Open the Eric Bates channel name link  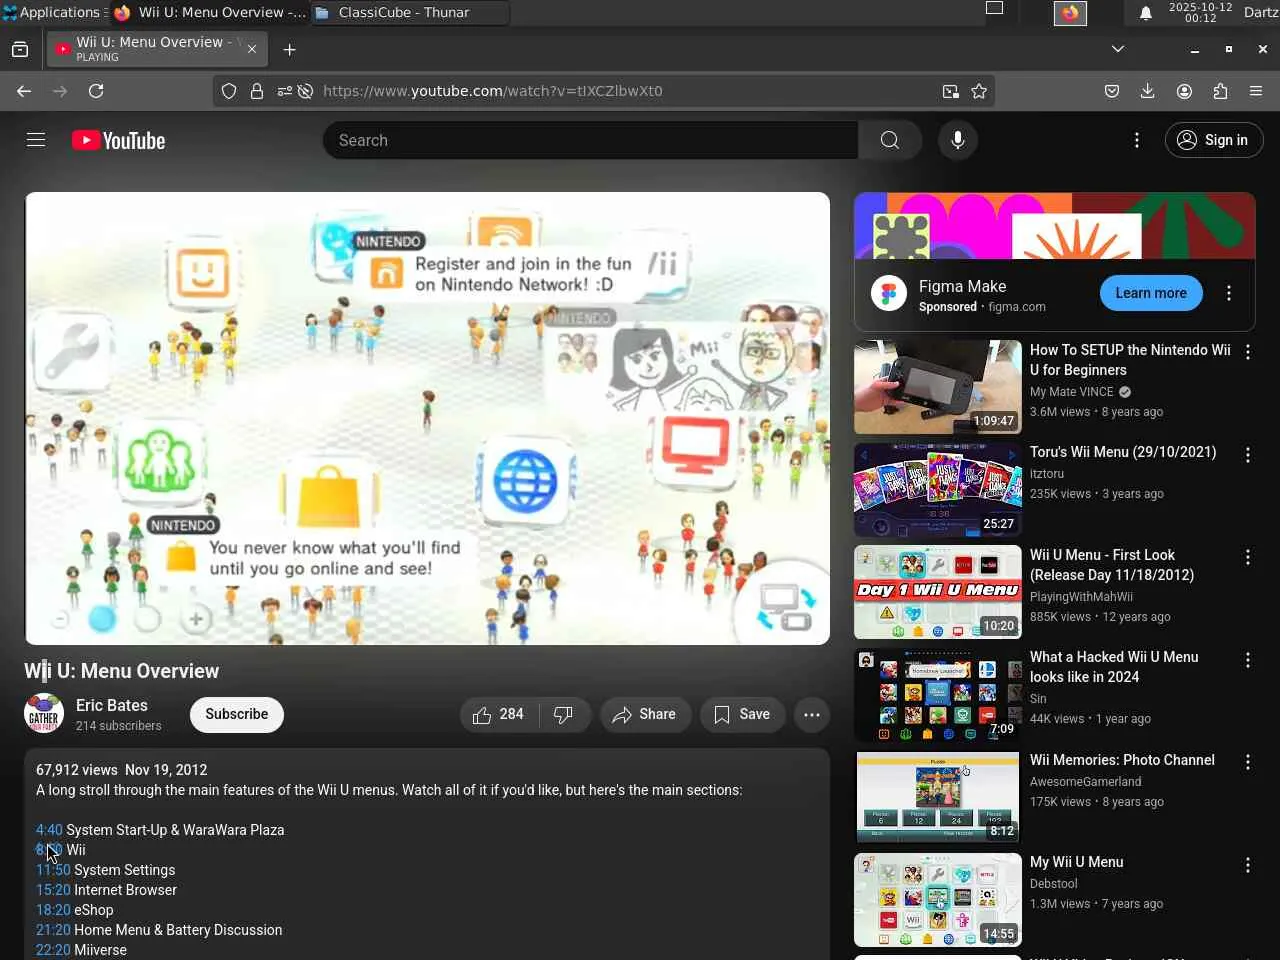[112, 705]
